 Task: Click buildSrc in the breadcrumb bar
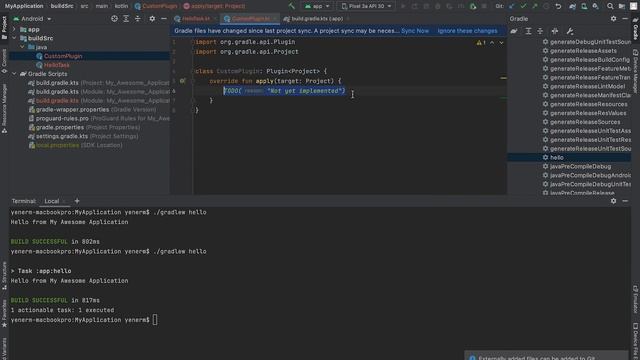click(62, 6)
